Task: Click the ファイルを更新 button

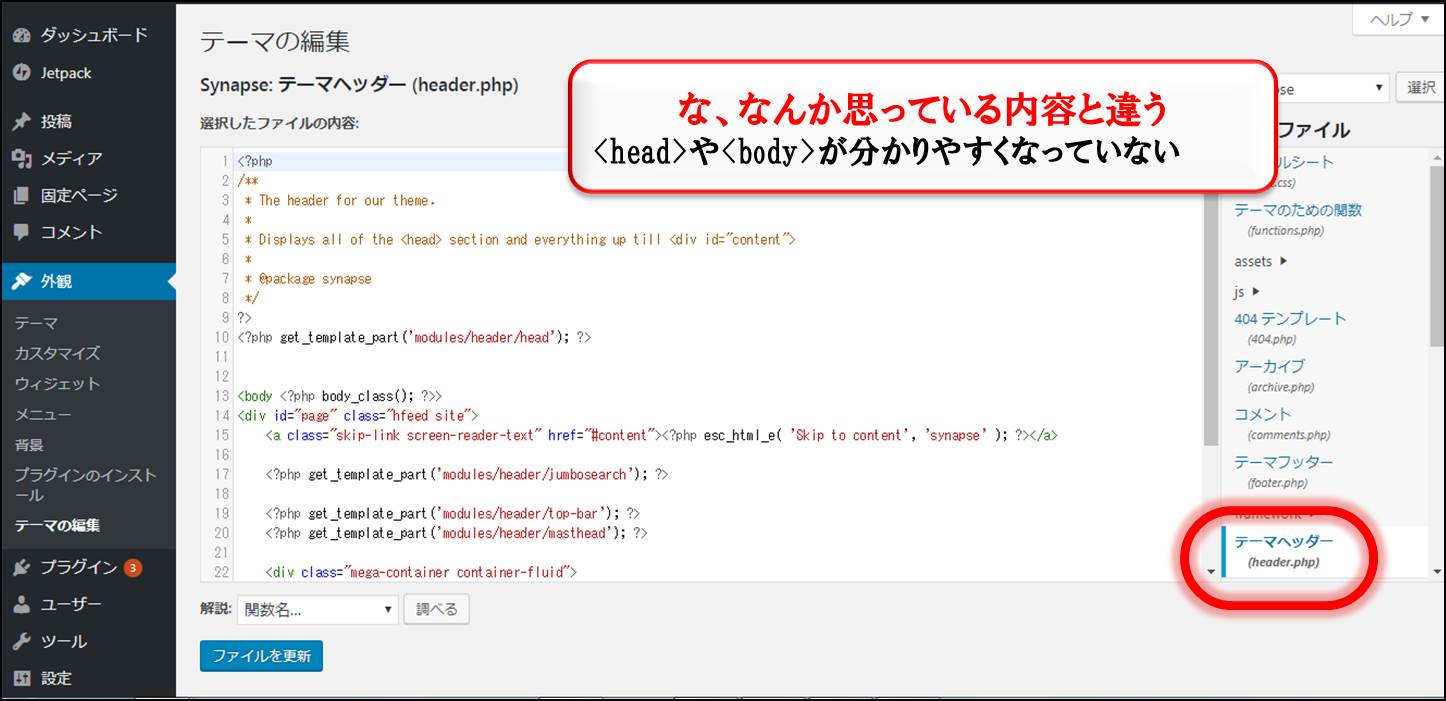Action: 261,656
